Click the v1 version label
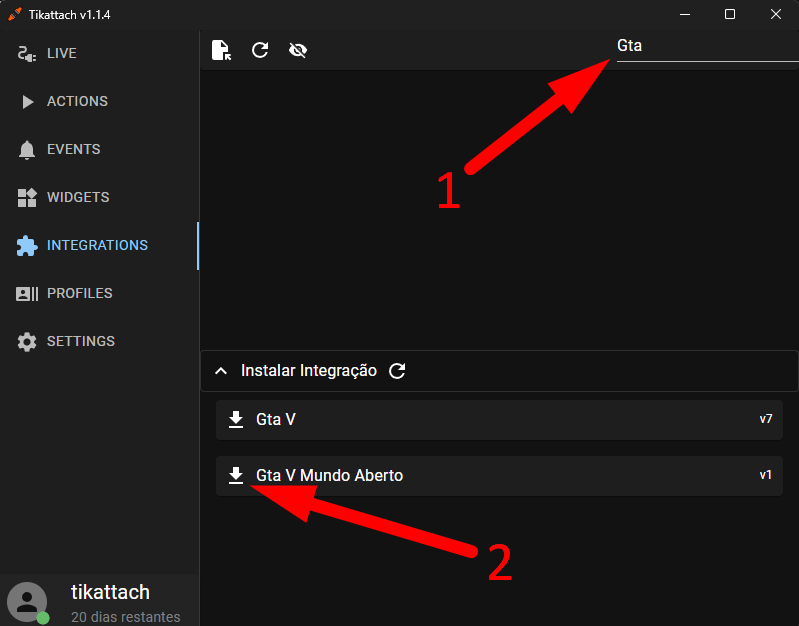799x626 pixels. pyautogui.click(x=765, y=475)
